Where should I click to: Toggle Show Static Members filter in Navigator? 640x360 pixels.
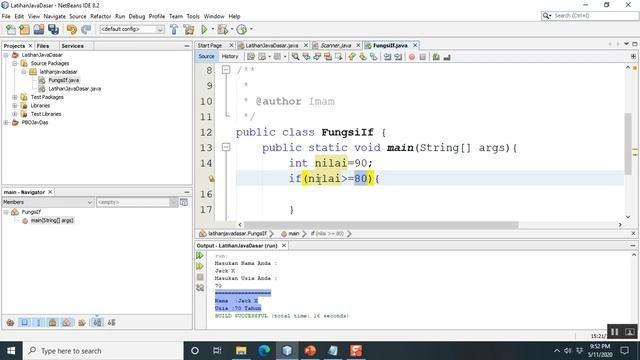click(39, 322)
